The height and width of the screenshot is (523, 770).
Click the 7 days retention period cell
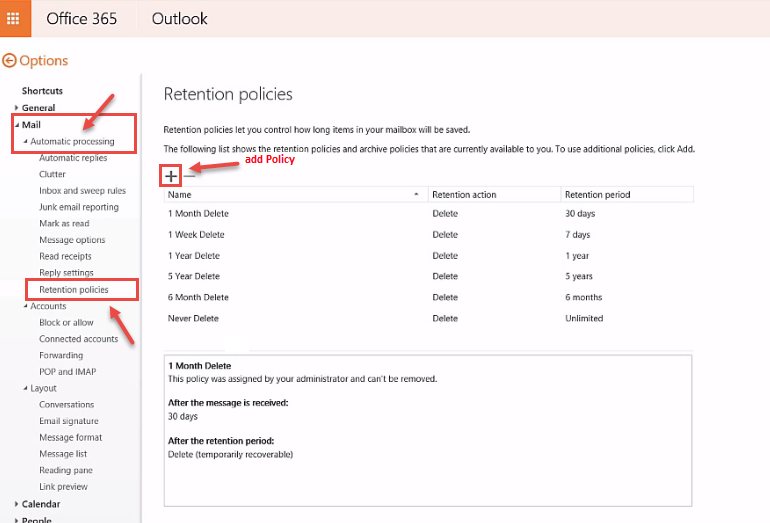(x=578, y=235)
